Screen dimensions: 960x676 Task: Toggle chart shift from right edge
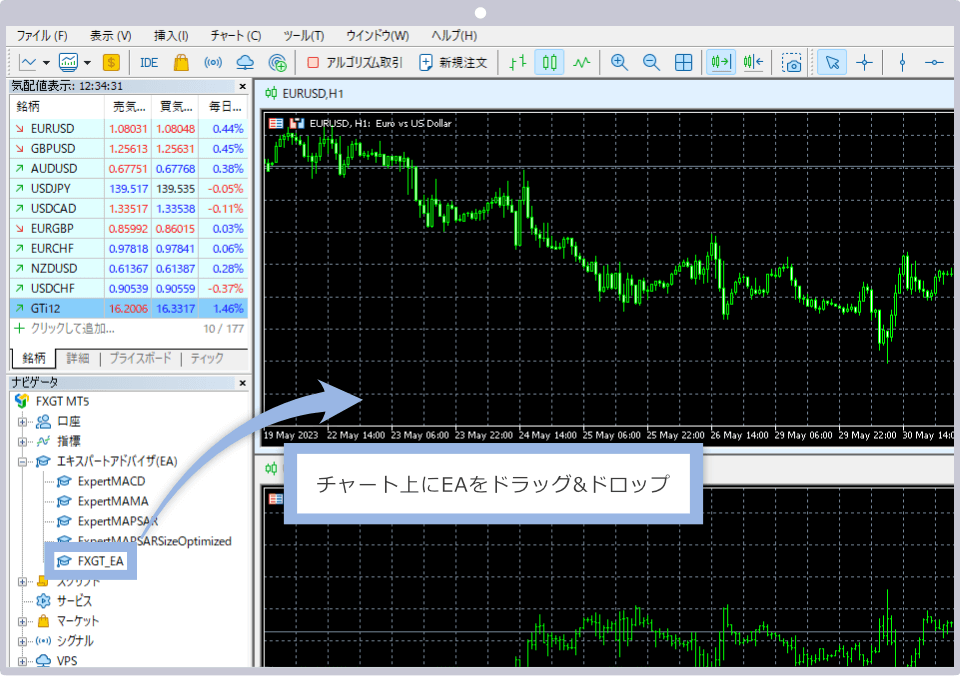tap(753, 62)
